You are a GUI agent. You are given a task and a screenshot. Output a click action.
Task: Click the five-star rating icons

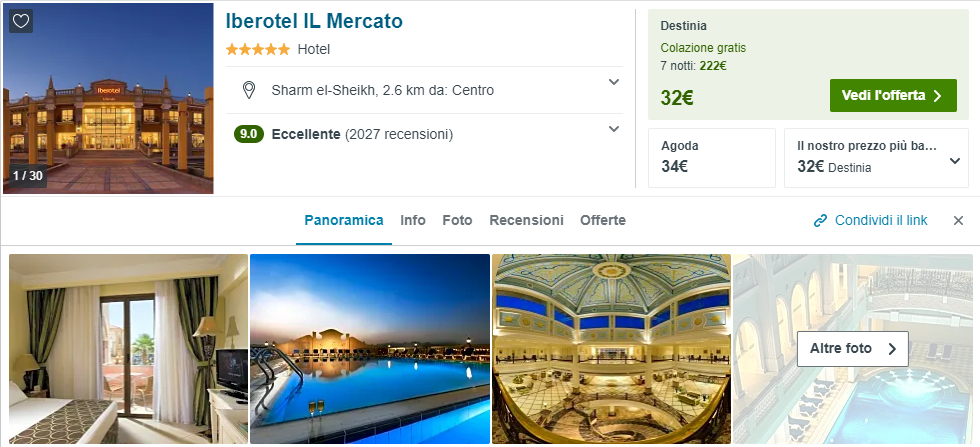257,49
